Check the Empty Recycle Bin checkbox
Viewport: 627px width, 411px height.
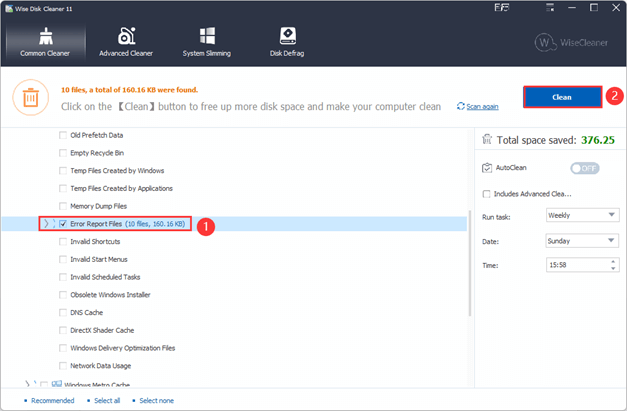[63, 153]
